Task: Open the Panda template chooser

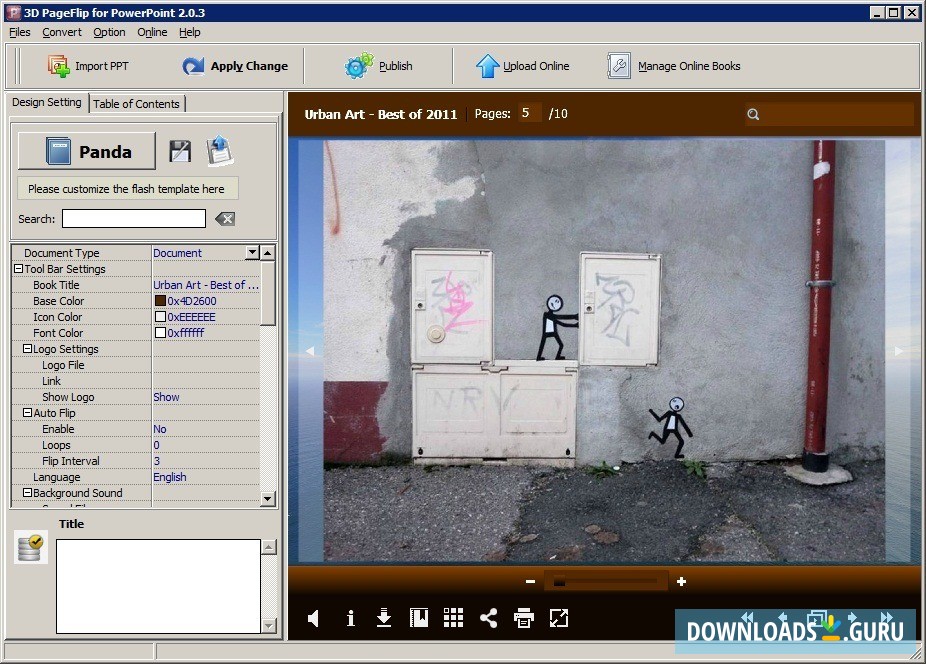Action: tap(87, 151)
